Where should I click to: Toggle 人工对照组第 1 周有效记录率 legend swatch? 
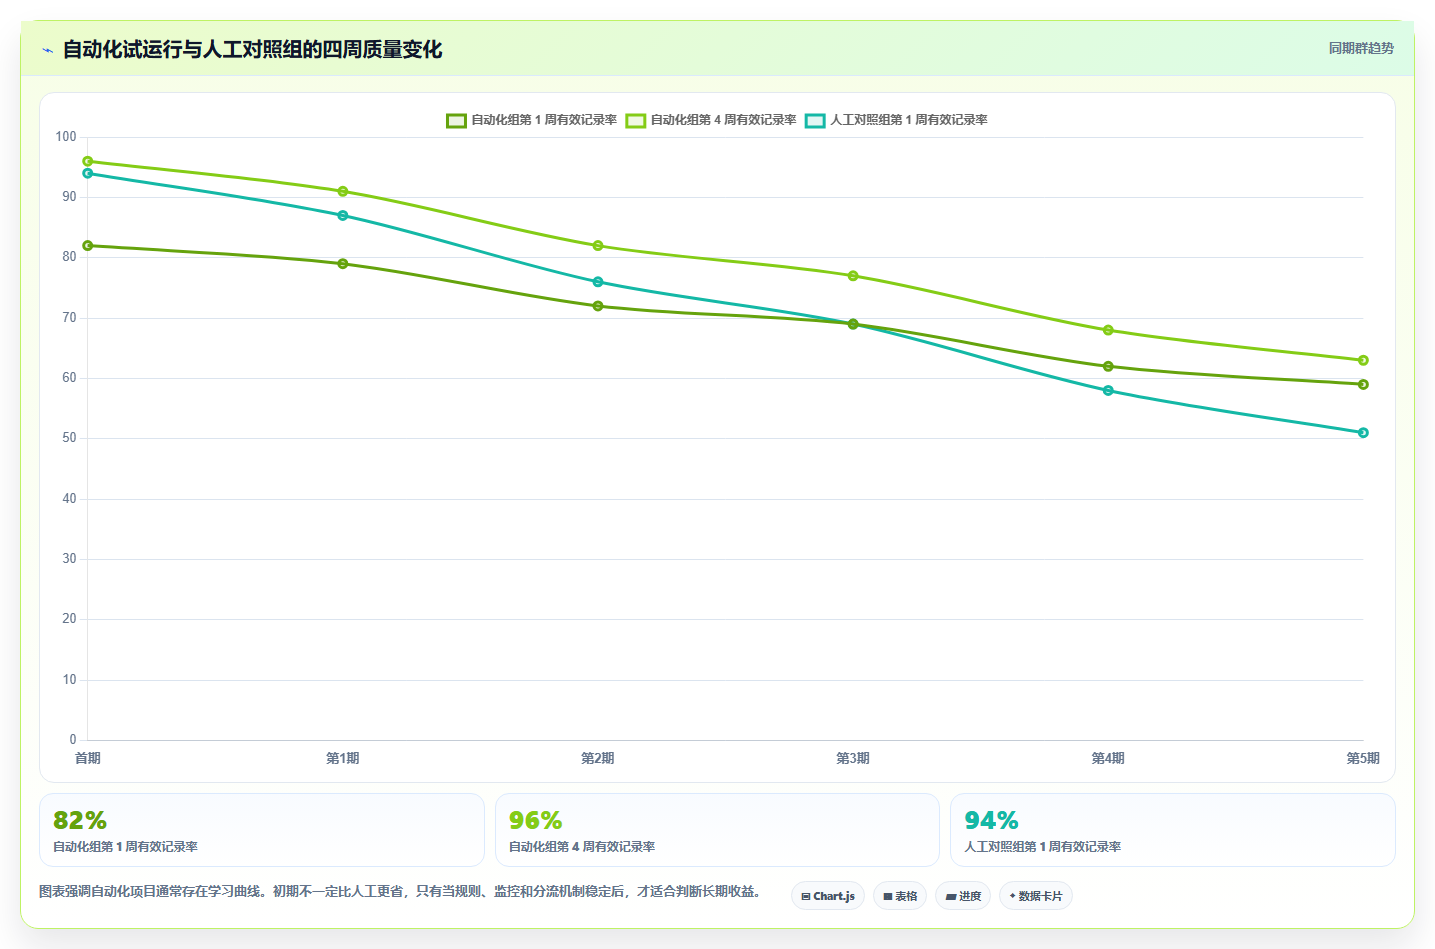[x=815, y=120]
